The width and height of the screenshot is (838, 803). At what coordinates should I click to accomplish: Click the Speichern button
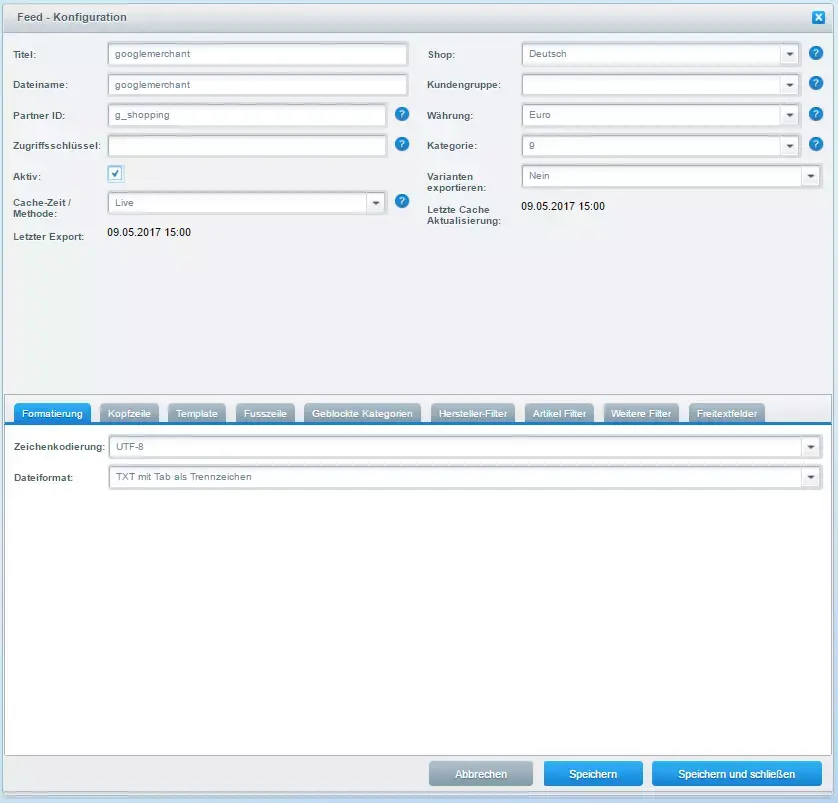pos(593,774)
